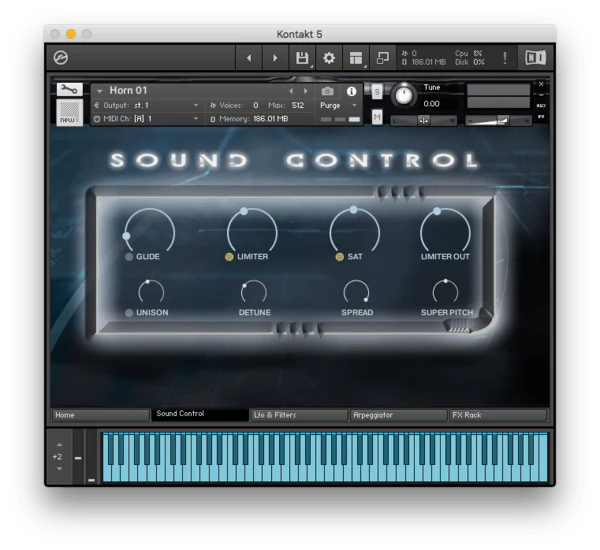Click the Cpu 1% meter text
The height and width of the screenshot is (550, 600).
point(469,54)
